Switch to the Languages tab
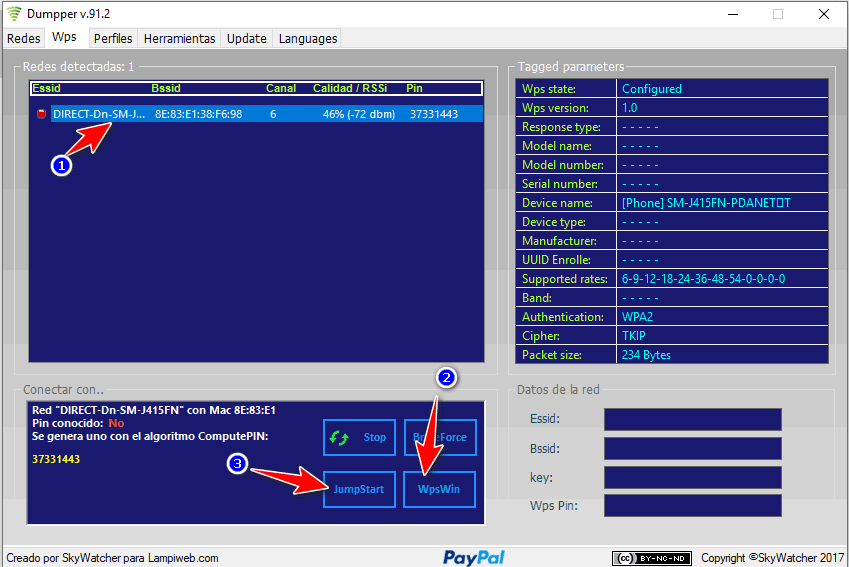This screenshot has width=849, height=567. 308,38
